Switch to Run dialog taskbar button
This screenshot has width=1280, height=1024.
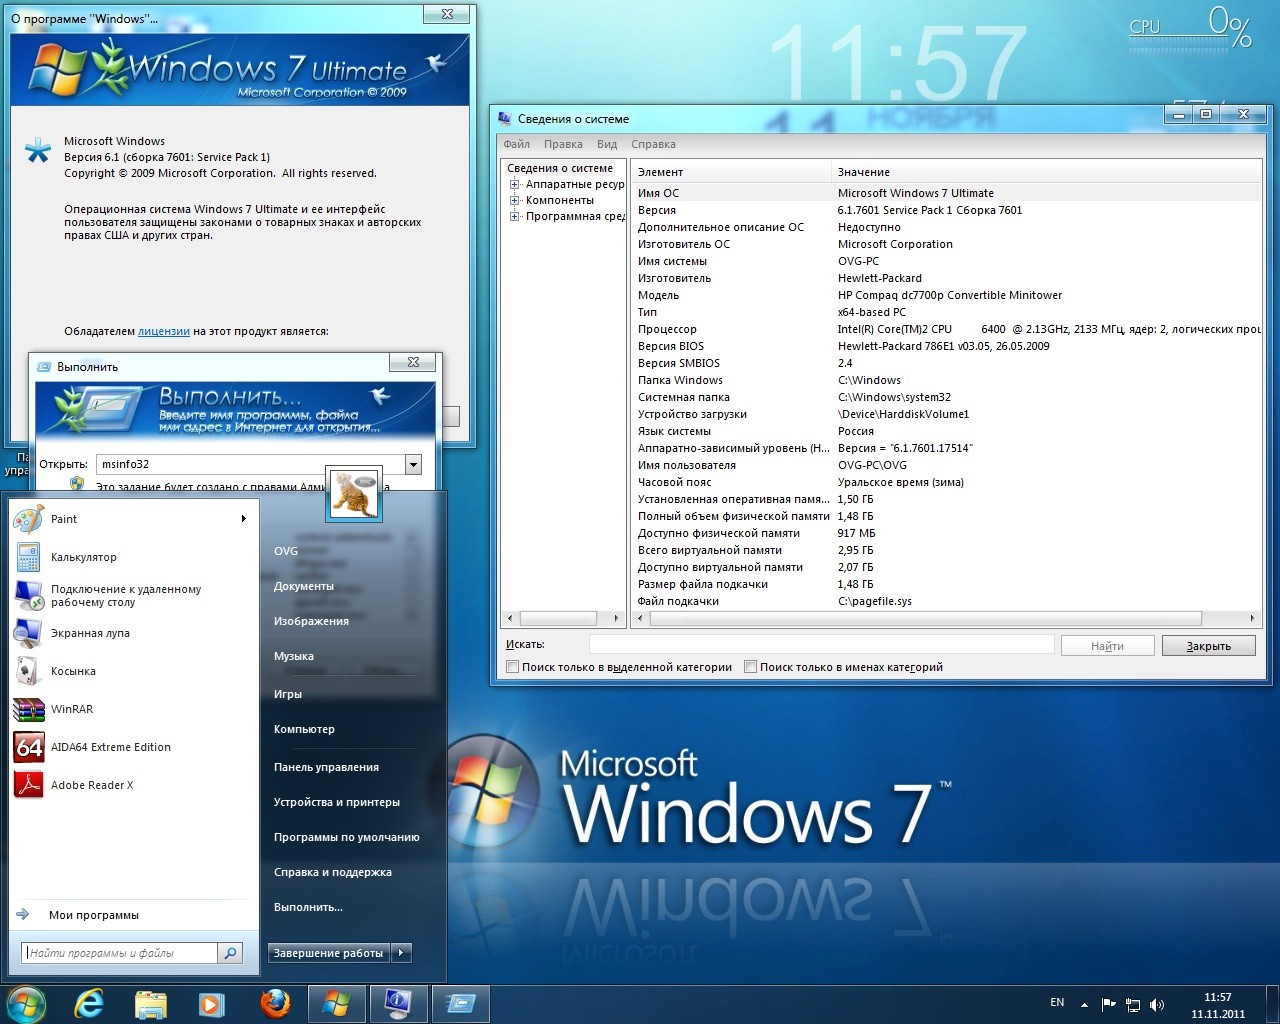[461, 1004]
